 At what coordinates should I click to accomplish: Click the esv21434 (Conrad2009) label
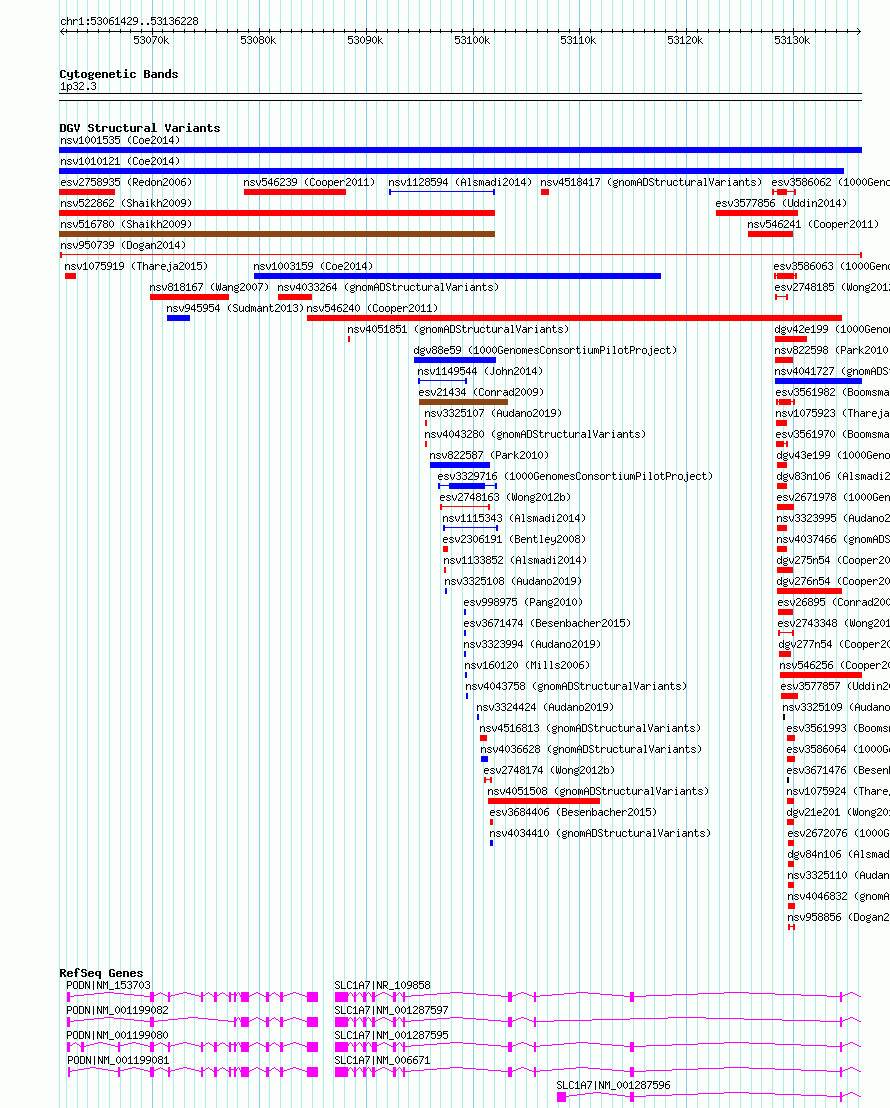[x=481, y=392]
